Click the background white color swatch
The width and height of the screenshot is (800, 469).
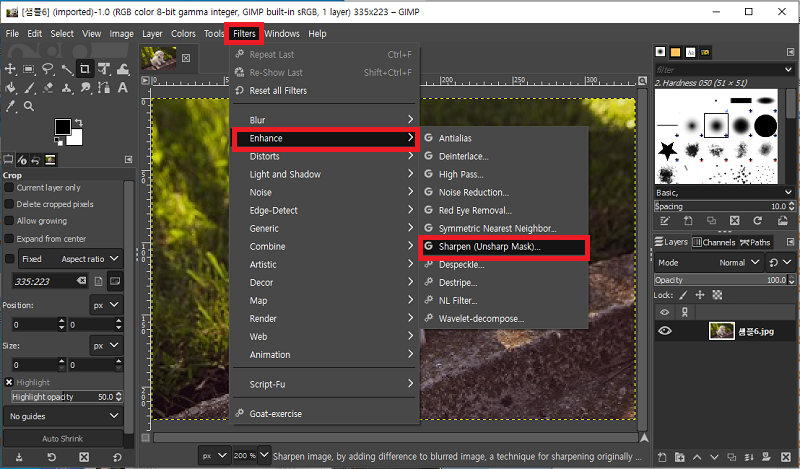click(75, 138)
